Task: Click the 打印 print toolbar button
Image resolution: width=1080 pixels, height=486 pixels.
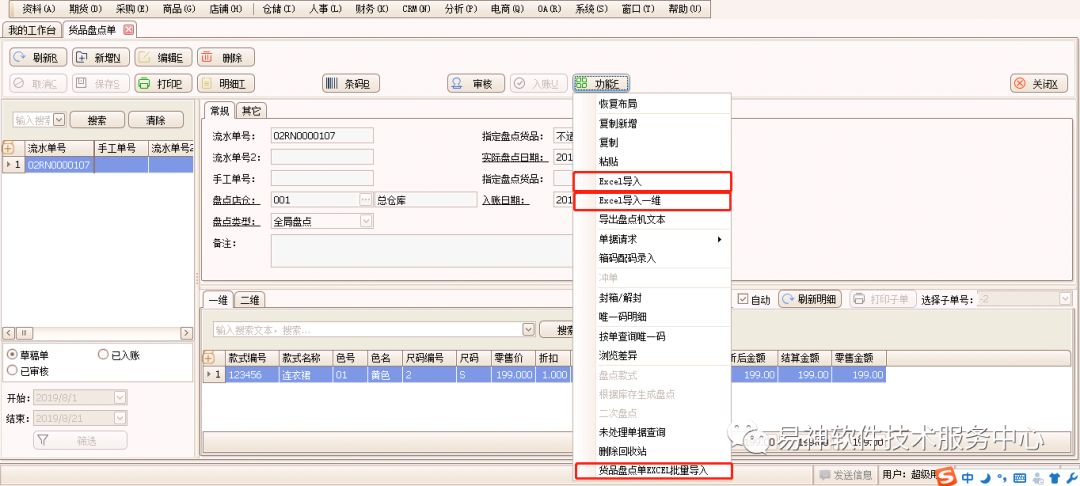Action: pos(162,84)
